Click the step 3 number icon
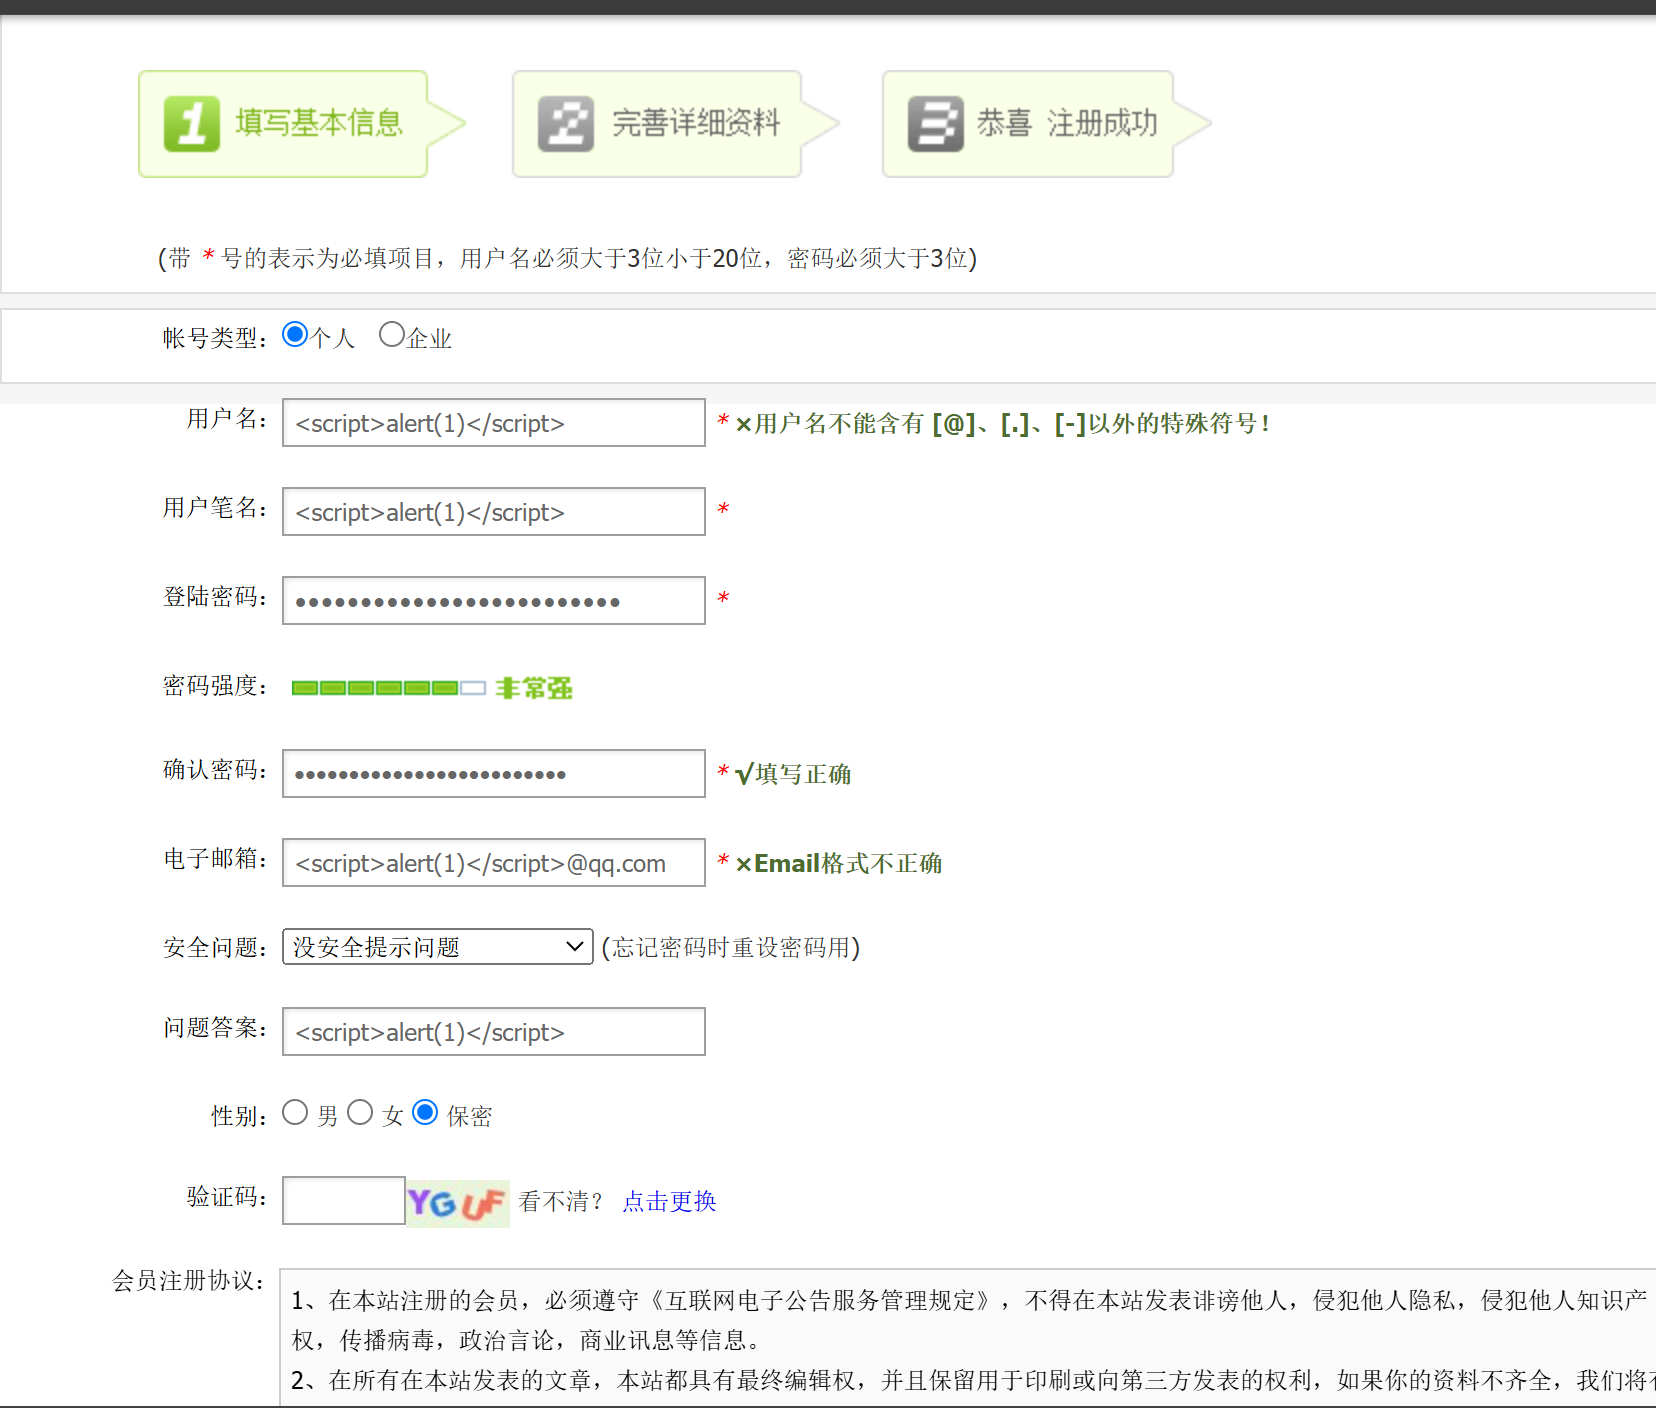This screenshot has height=1408, width=1656. (x=936, y=124)
